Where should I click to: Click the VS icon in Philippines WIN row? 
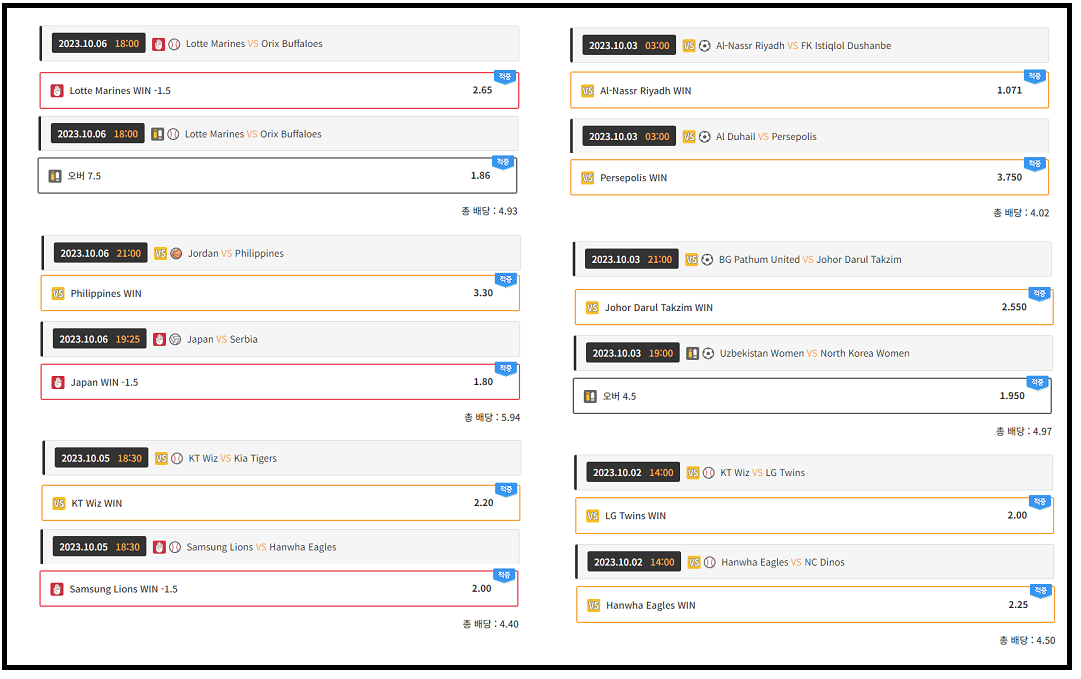click(58, 294)
